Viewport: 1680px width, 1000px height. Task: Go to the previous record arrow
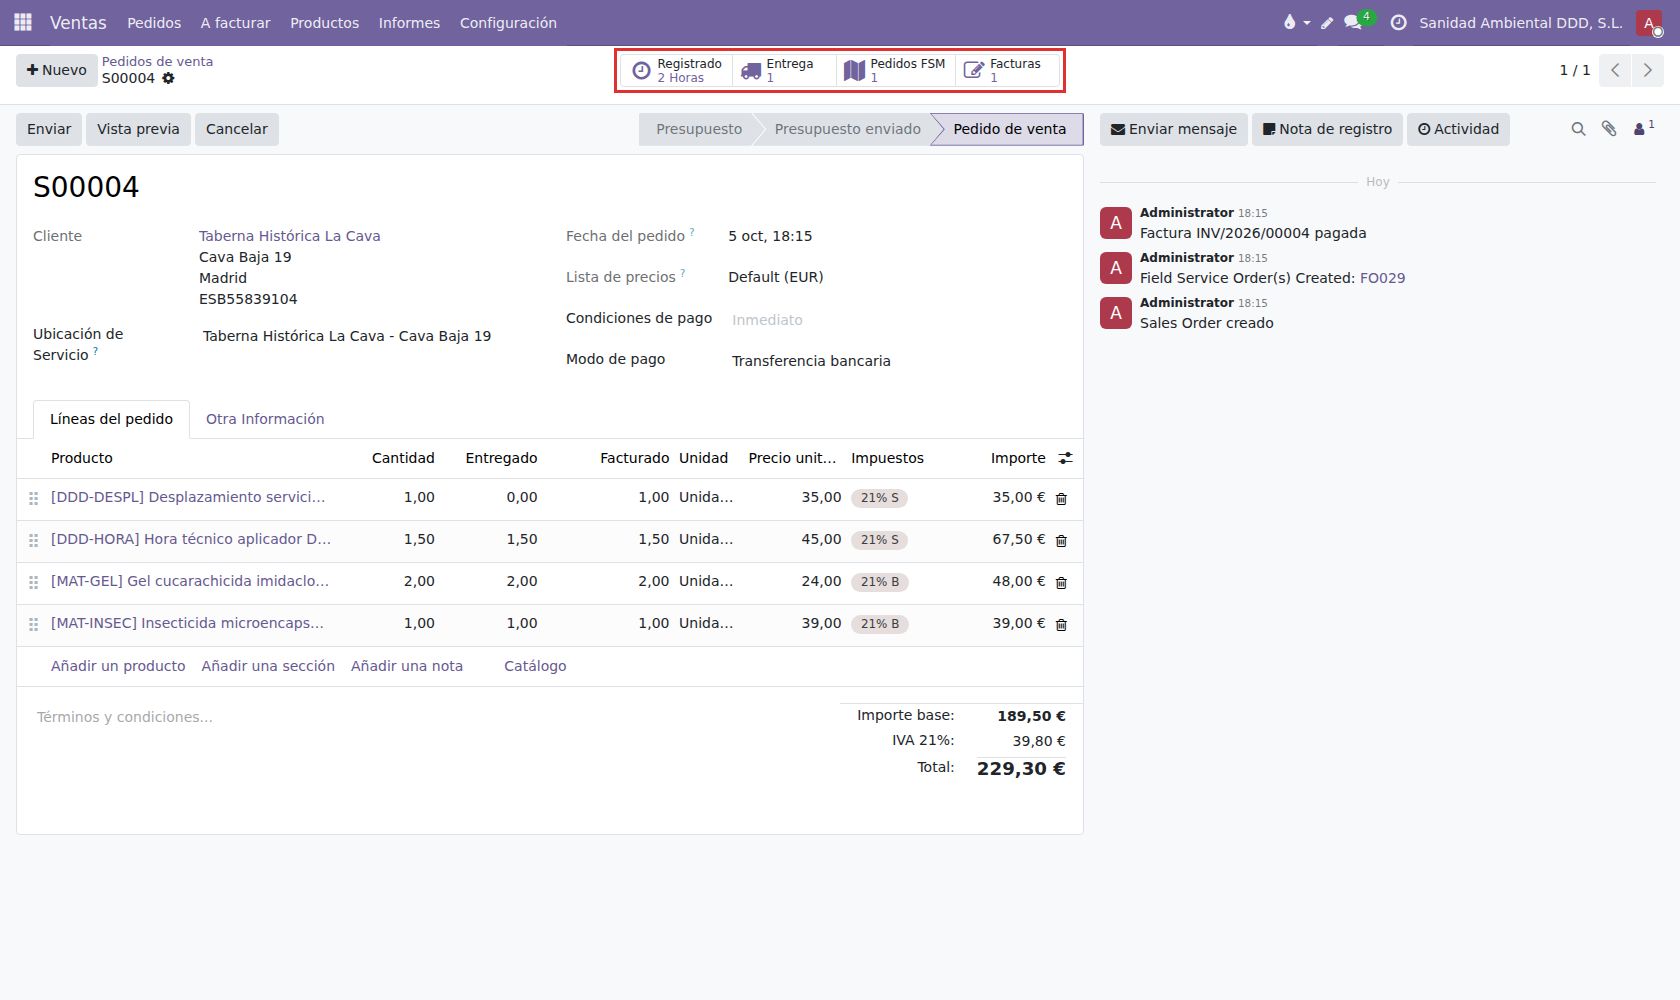pos(1615,70)
